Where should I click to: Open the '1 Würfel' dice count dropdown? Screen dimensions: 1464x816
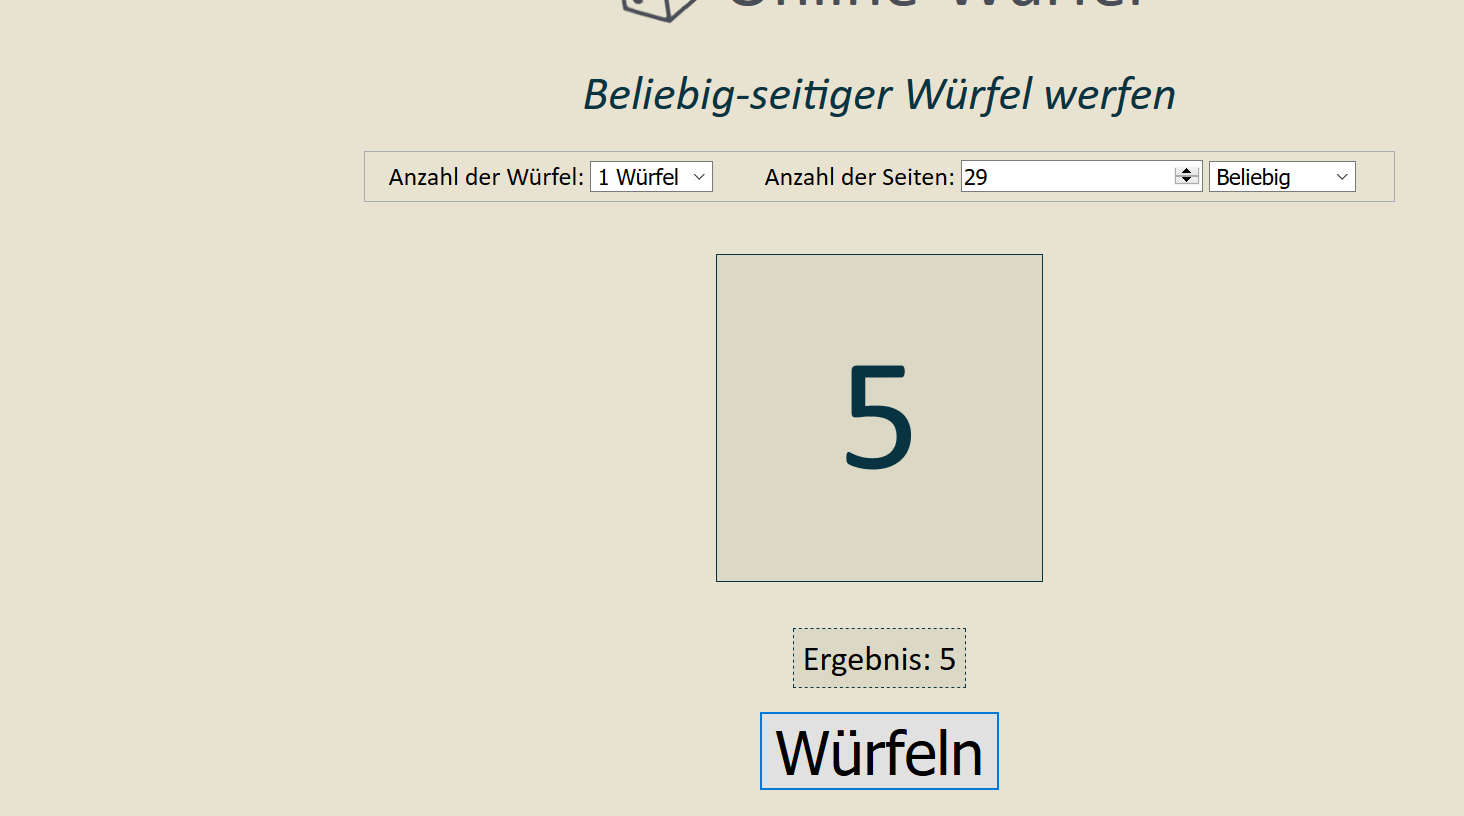tap(651, 177)
